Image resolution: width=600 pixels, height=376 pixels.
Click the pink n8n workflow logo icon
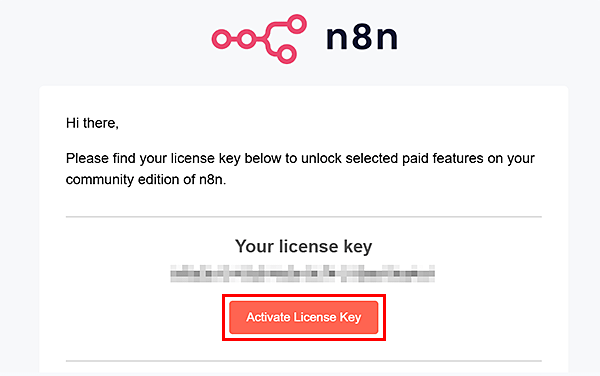click(x=259, y=39)
